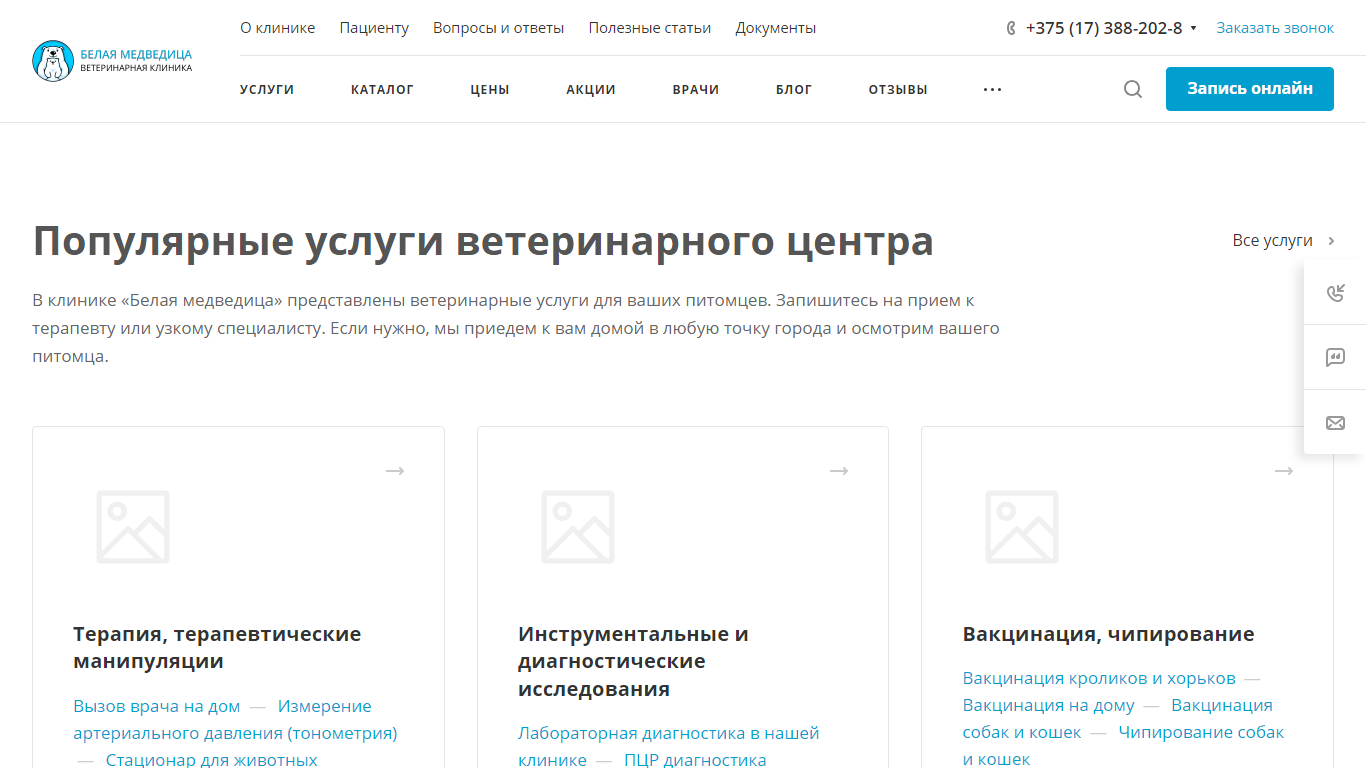Click the Viber phone icon near number

pyautogui.click(x=1011, y=28)
